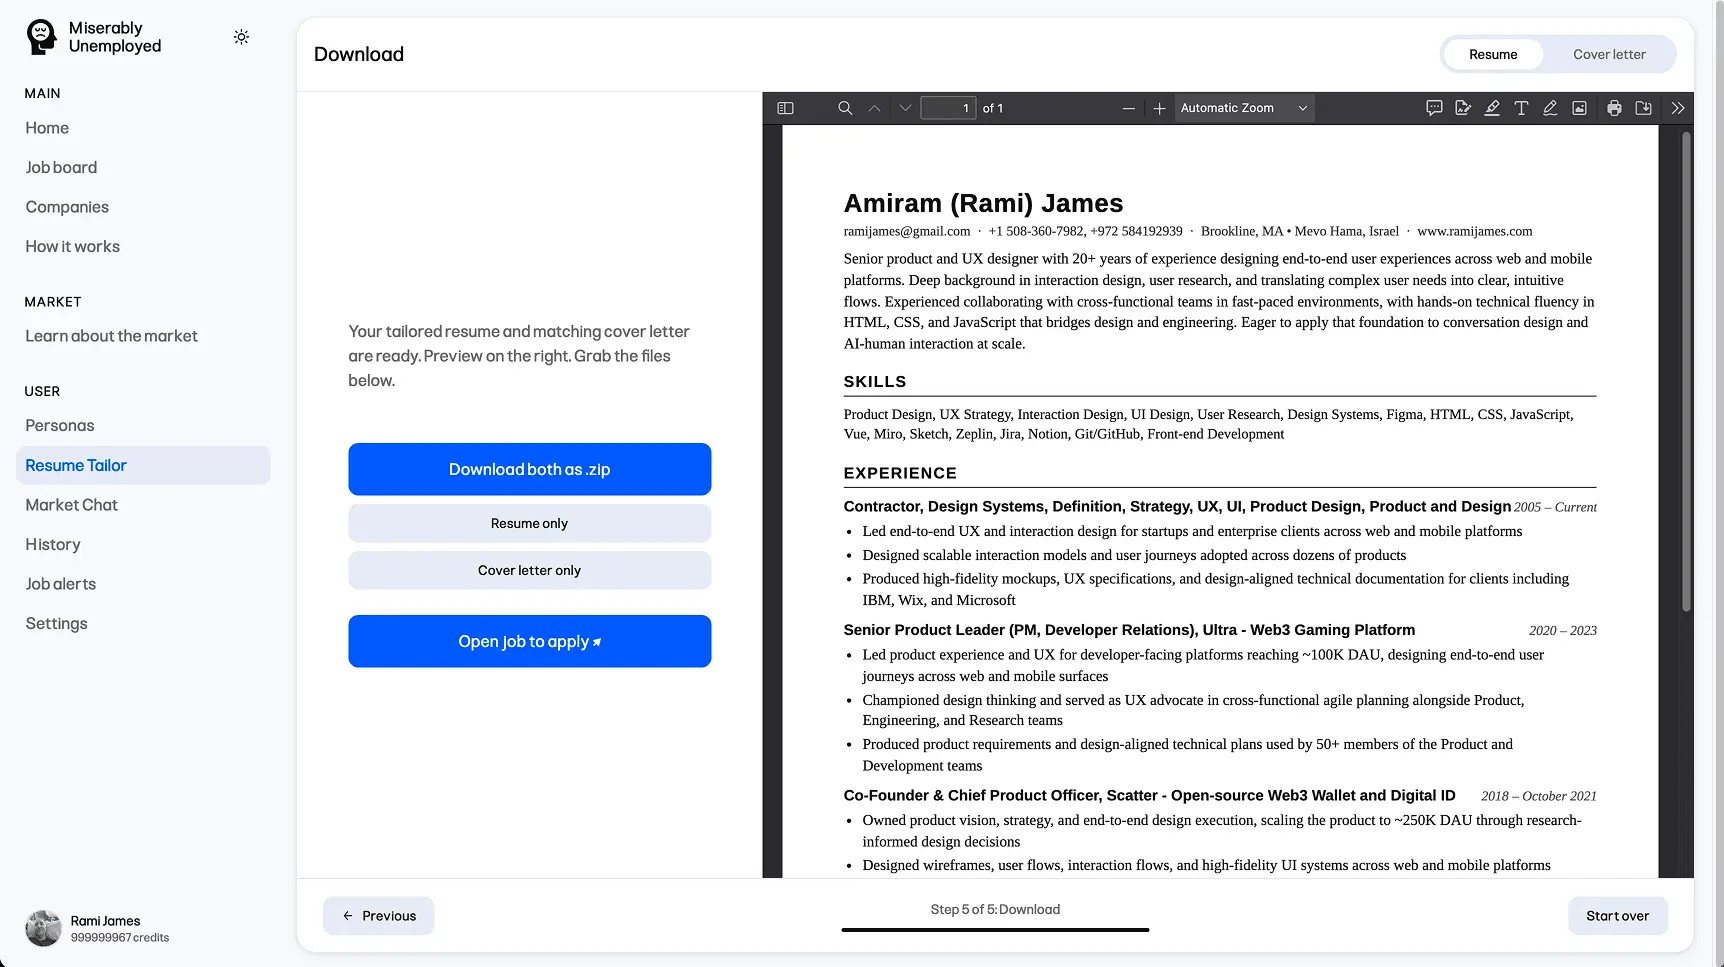
Task: Click the Step 5 of 5 progress bar
Action: [x=995, y=930]
